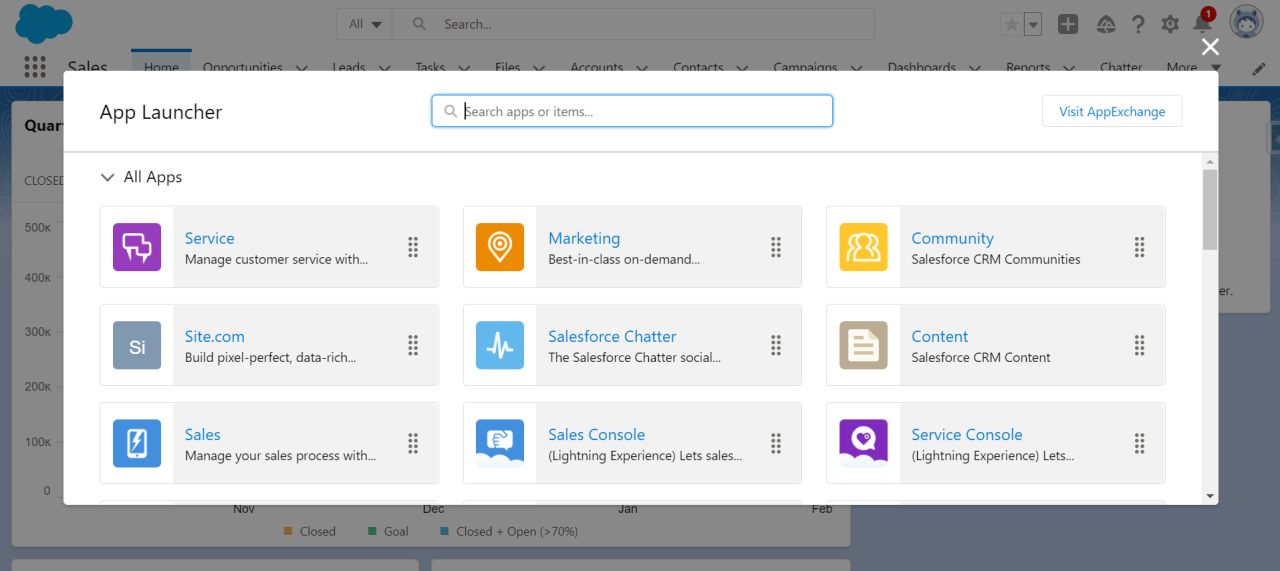Open the Sales app icon
1280x571 pixels.
coord(137,443)
